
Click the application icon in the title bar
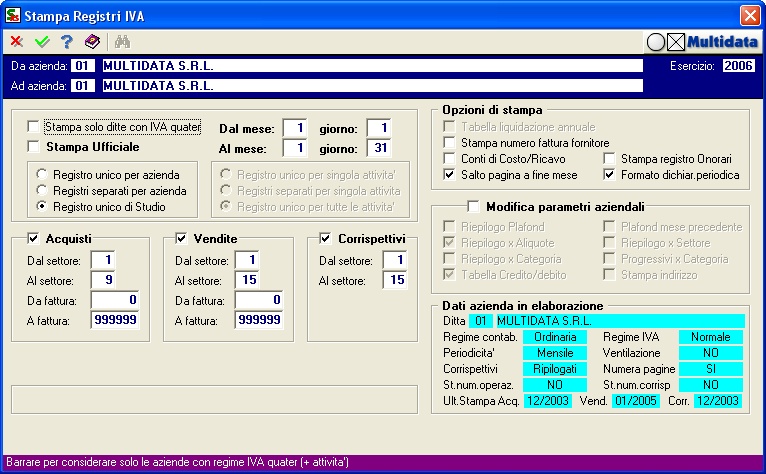(13, 15)
